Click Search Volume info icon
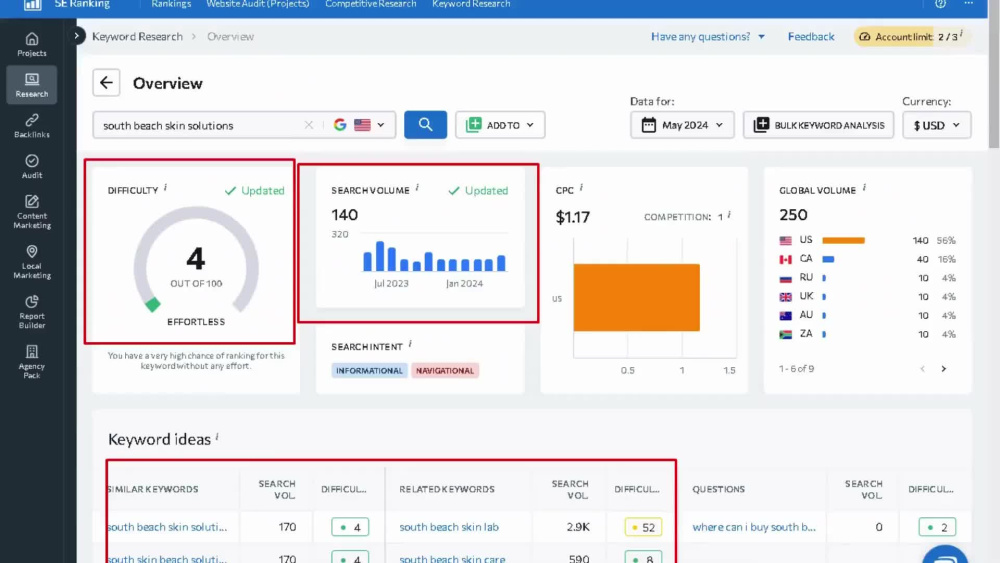Screen dimensions: 1000x563 pos(417,187)
